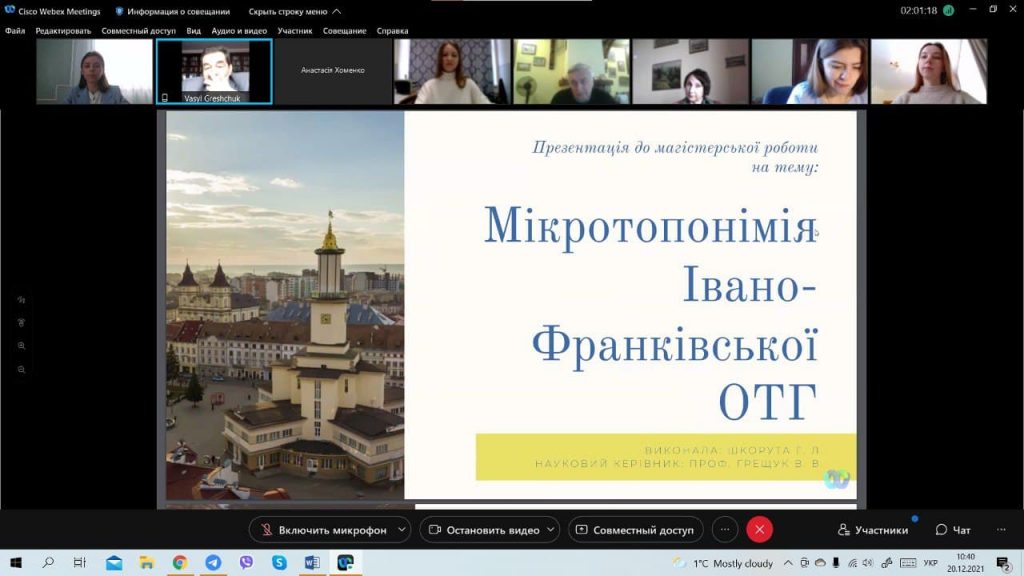
Task: Select Vasyl Greshchuk's video thumbnail
Action: tap(214, 71)
